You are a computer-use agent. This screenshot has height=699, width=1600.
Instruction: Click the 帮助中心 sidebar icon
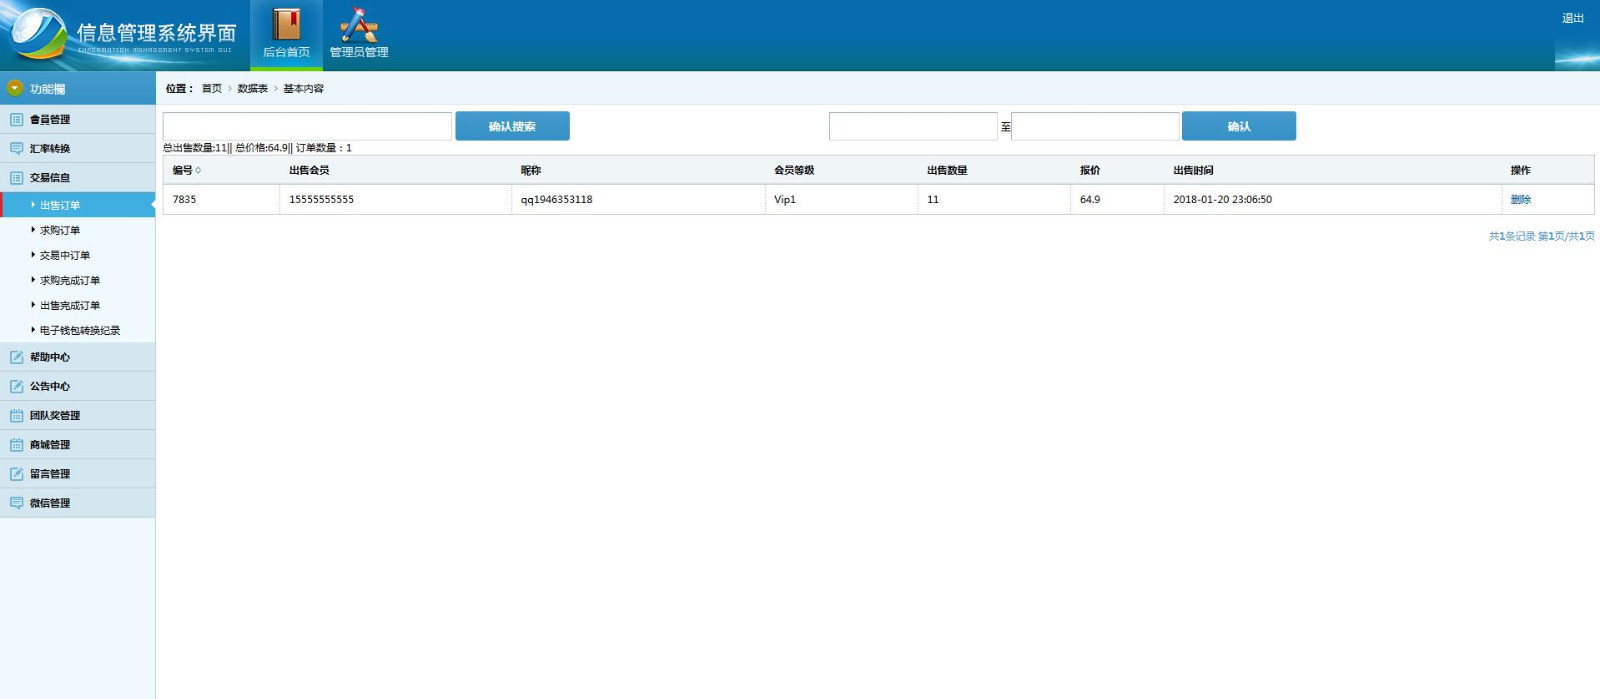(x=16, y=357)
